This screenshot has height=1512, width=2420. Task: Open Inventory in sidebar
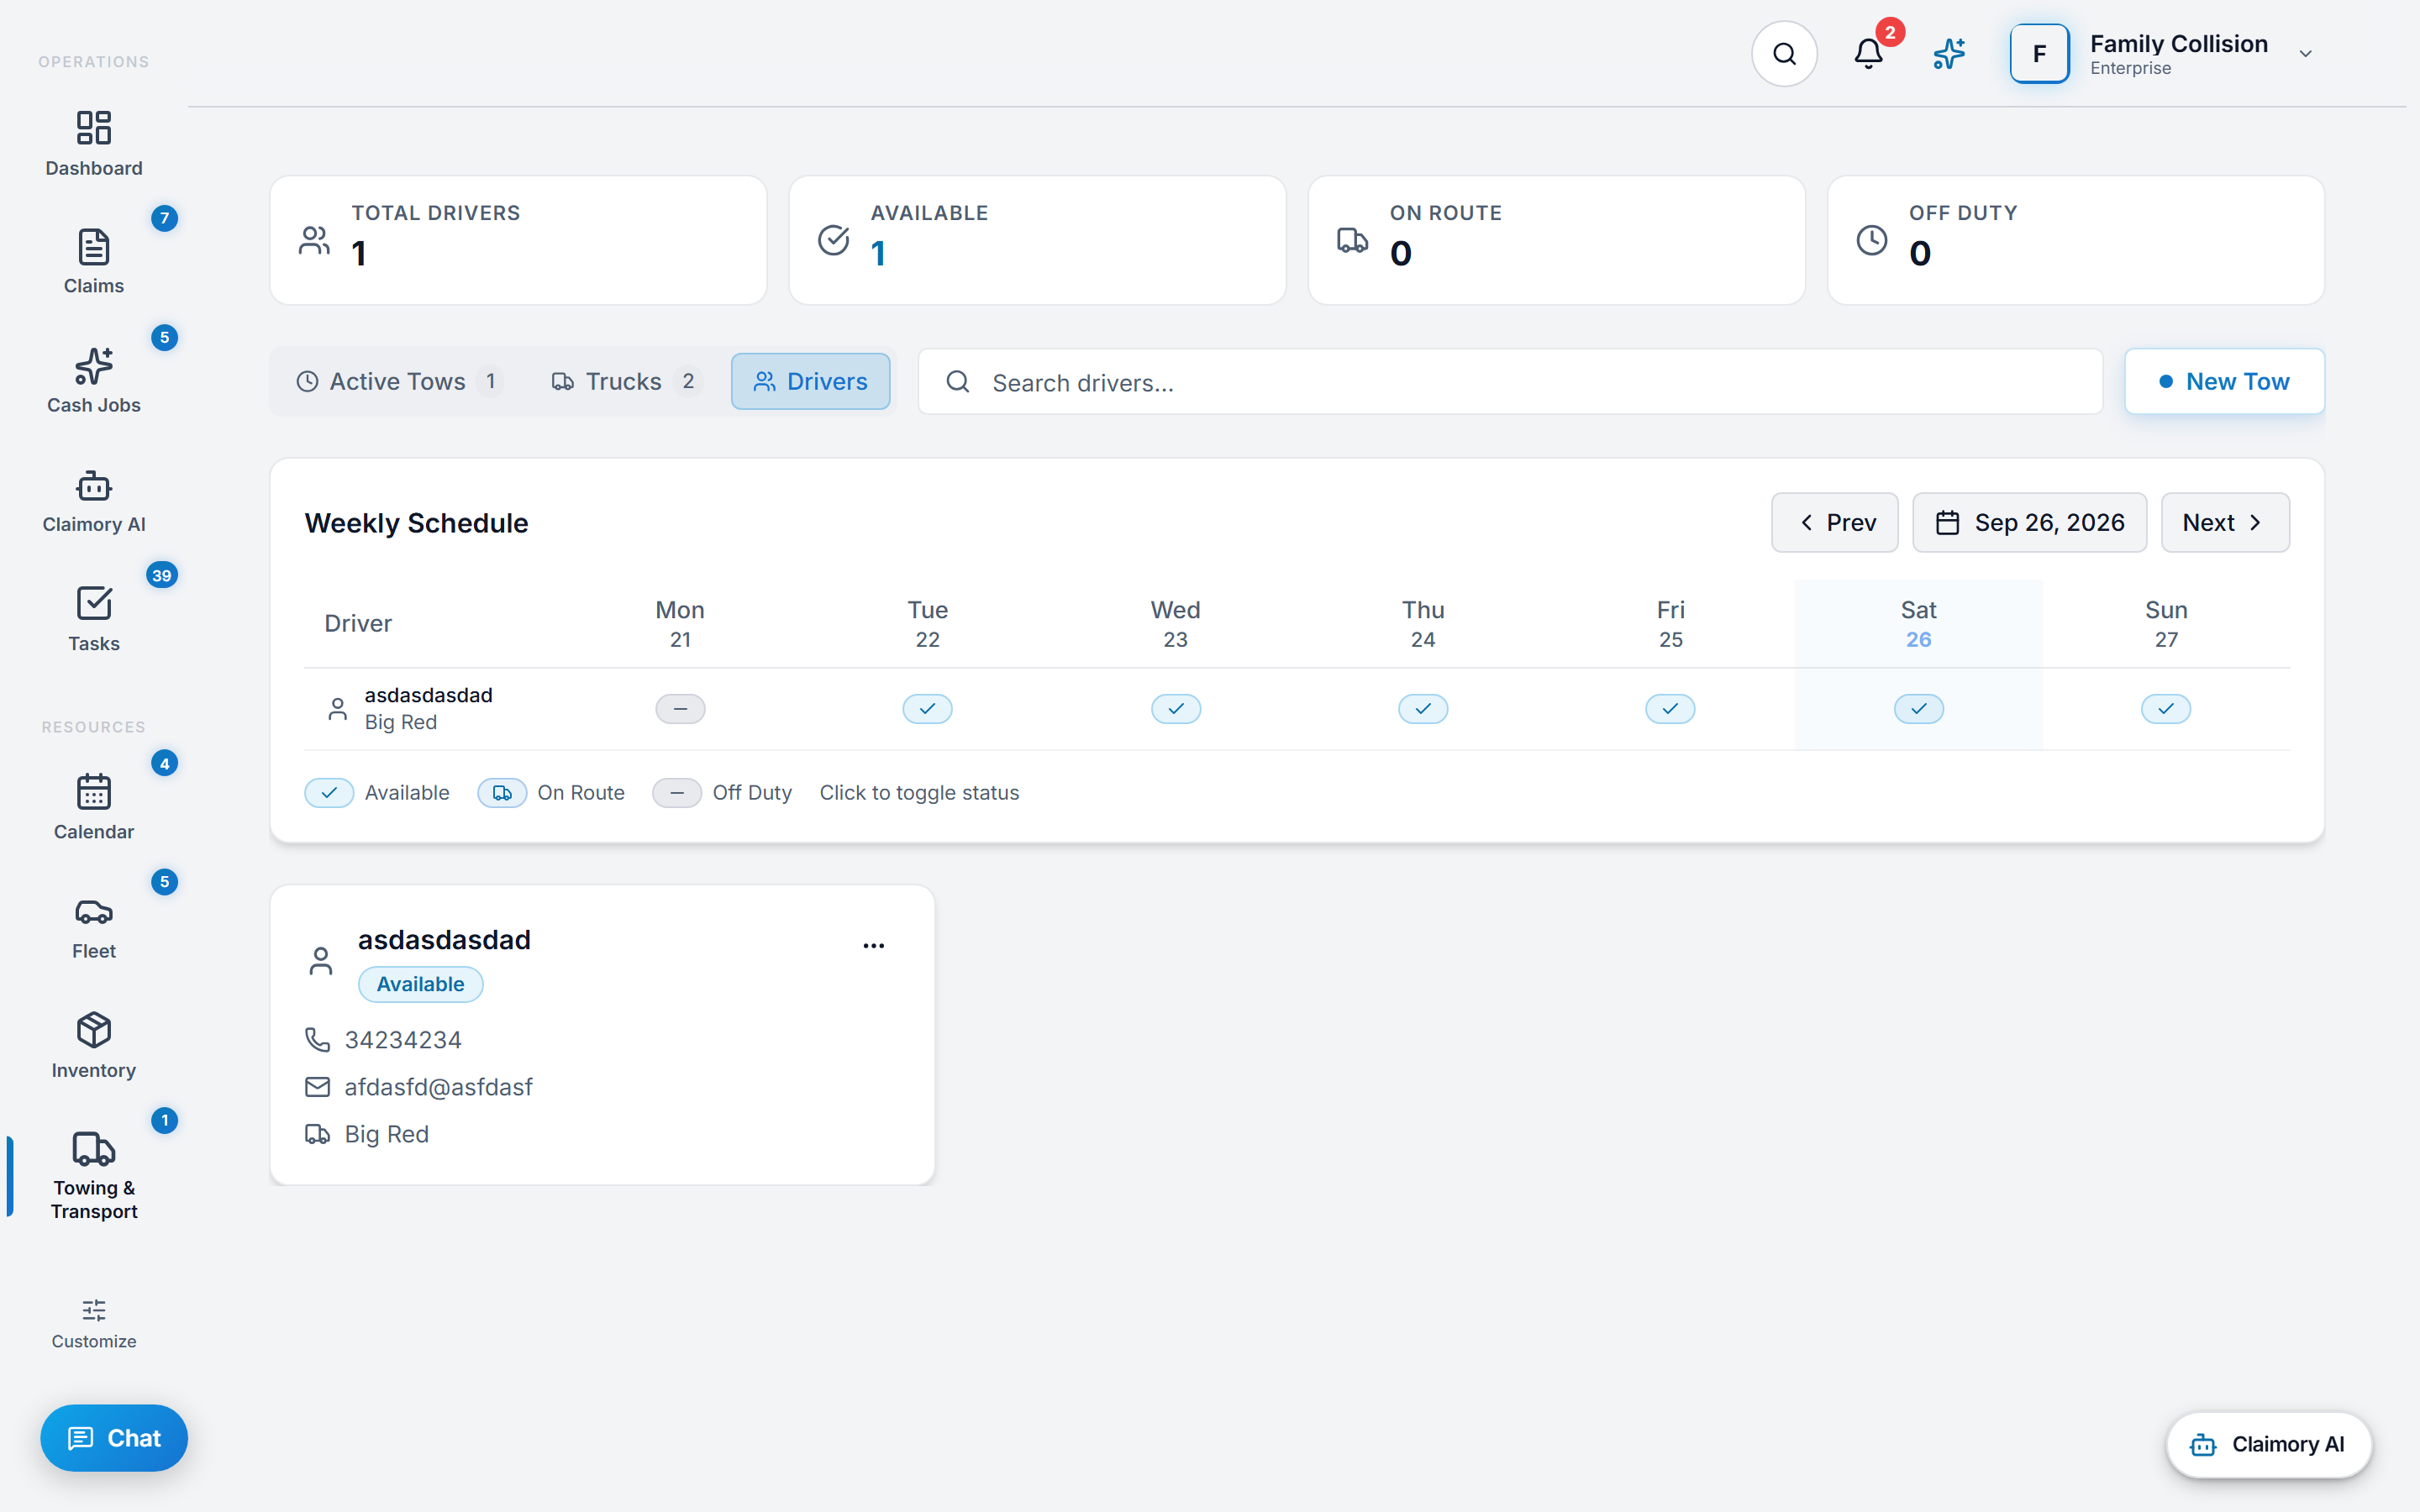click(x=94, y=1046)
